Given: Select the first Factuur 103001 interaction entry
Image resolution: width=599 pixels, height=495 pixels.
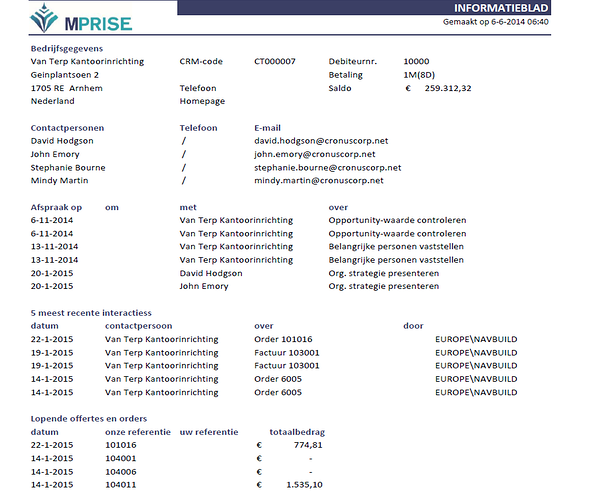Looking at the screenshot, I should coord(287,353).
